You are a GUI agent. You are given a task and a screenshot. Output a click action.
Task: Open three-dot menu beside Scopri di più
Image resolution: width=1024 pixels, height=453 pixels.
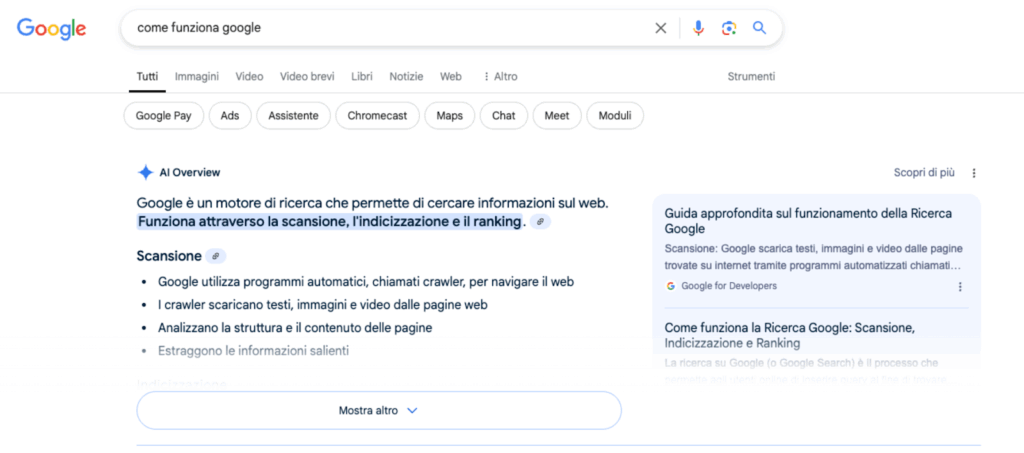[x=974, y=173]
